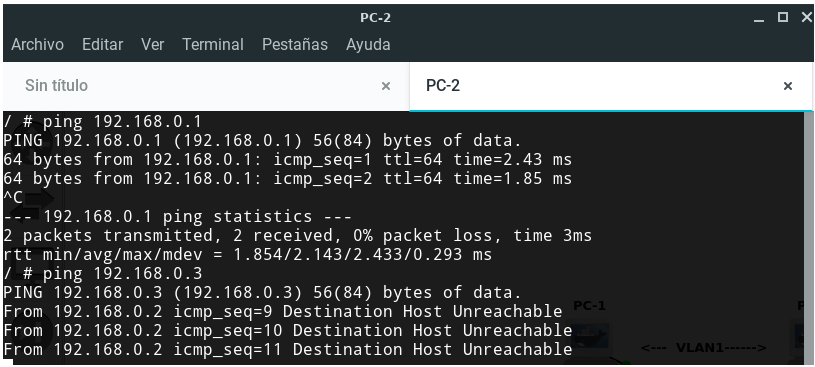Switch to the Sin título tab

point(206,86)
